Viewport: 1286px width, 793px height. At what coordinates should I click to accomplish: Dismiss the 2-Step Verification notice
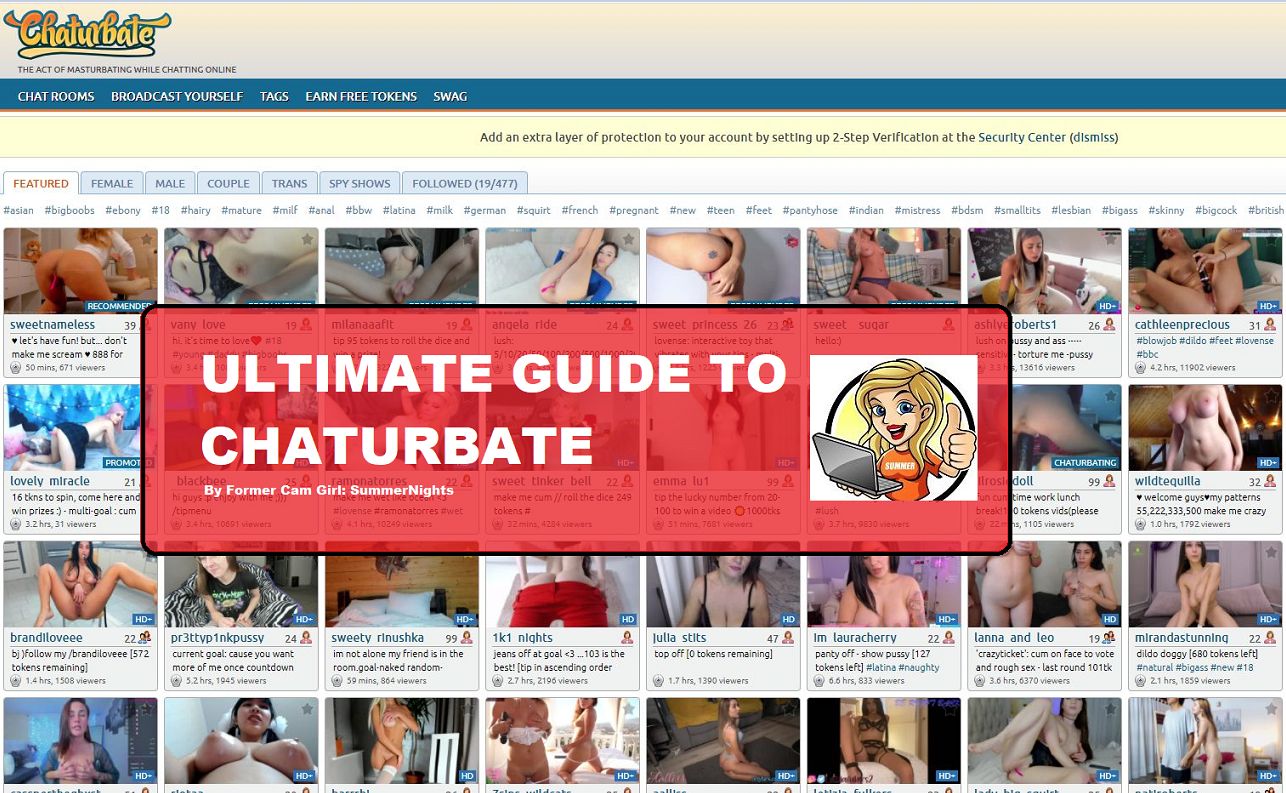coord(1094,138)
